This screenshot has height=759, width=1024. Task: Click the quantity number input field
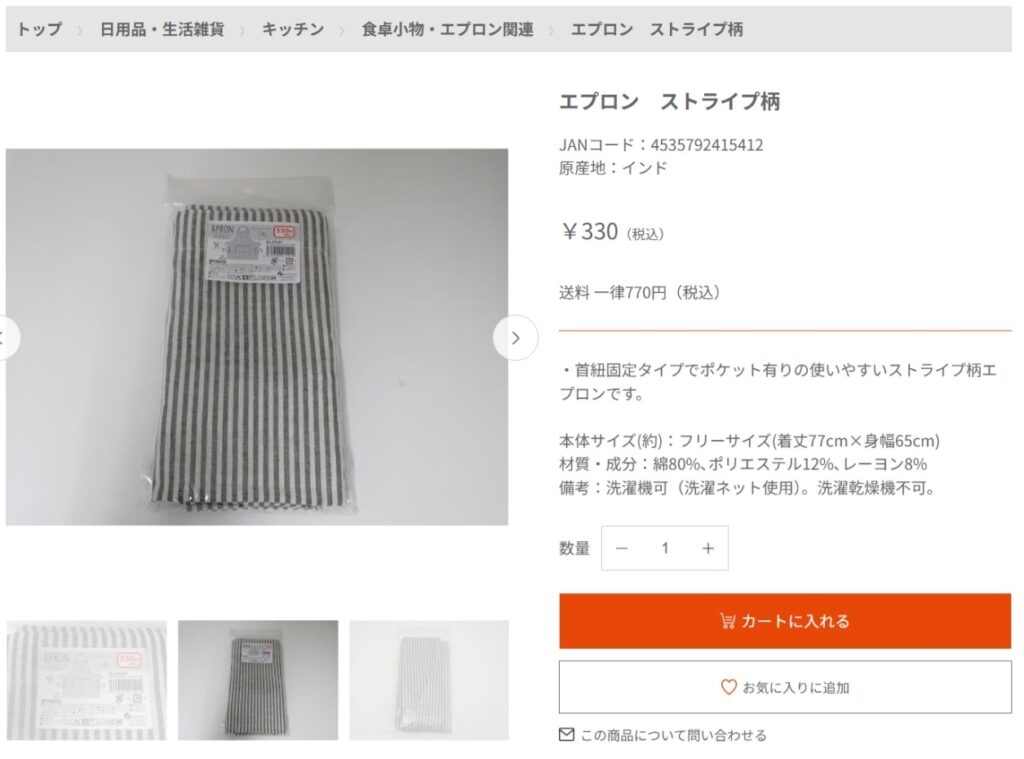click(x=665, y=548)
